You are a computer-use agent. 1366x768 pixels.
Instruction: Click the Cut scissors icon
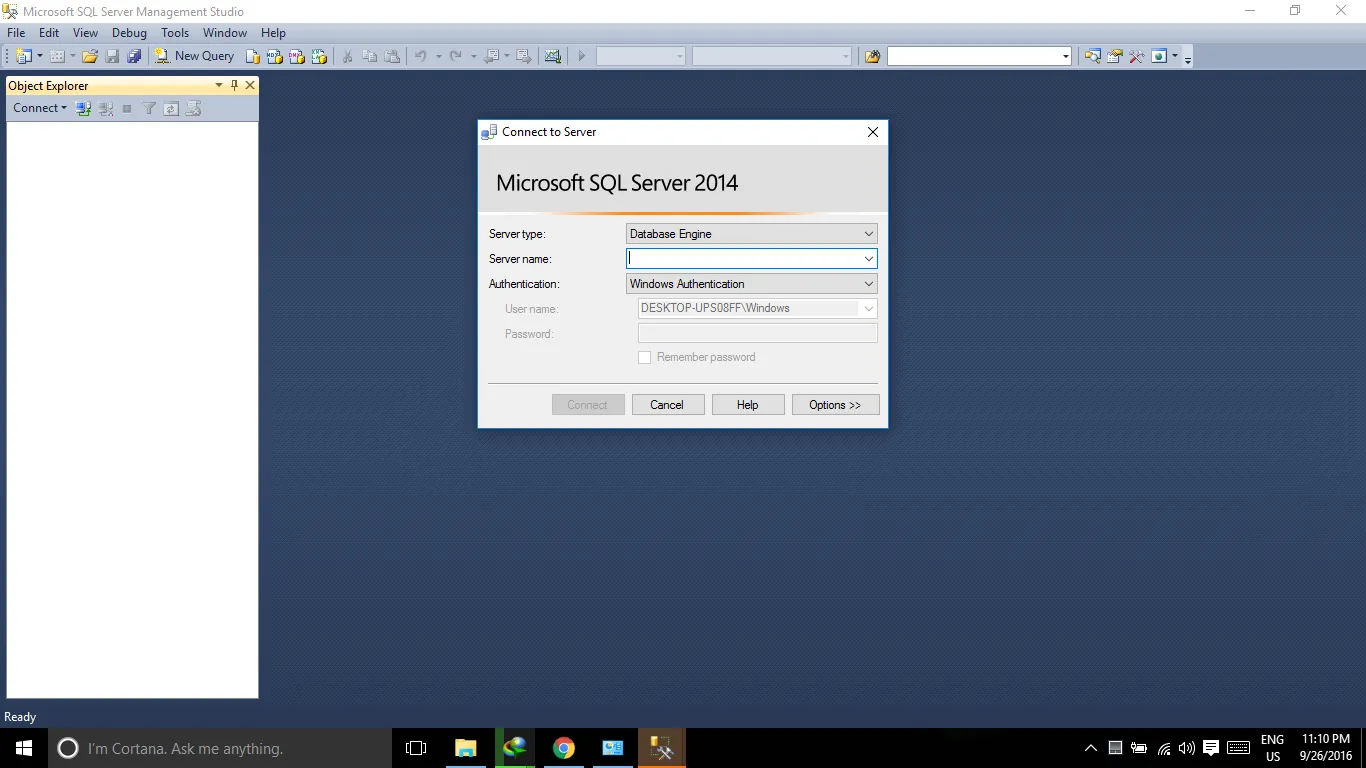click(348, 57)
